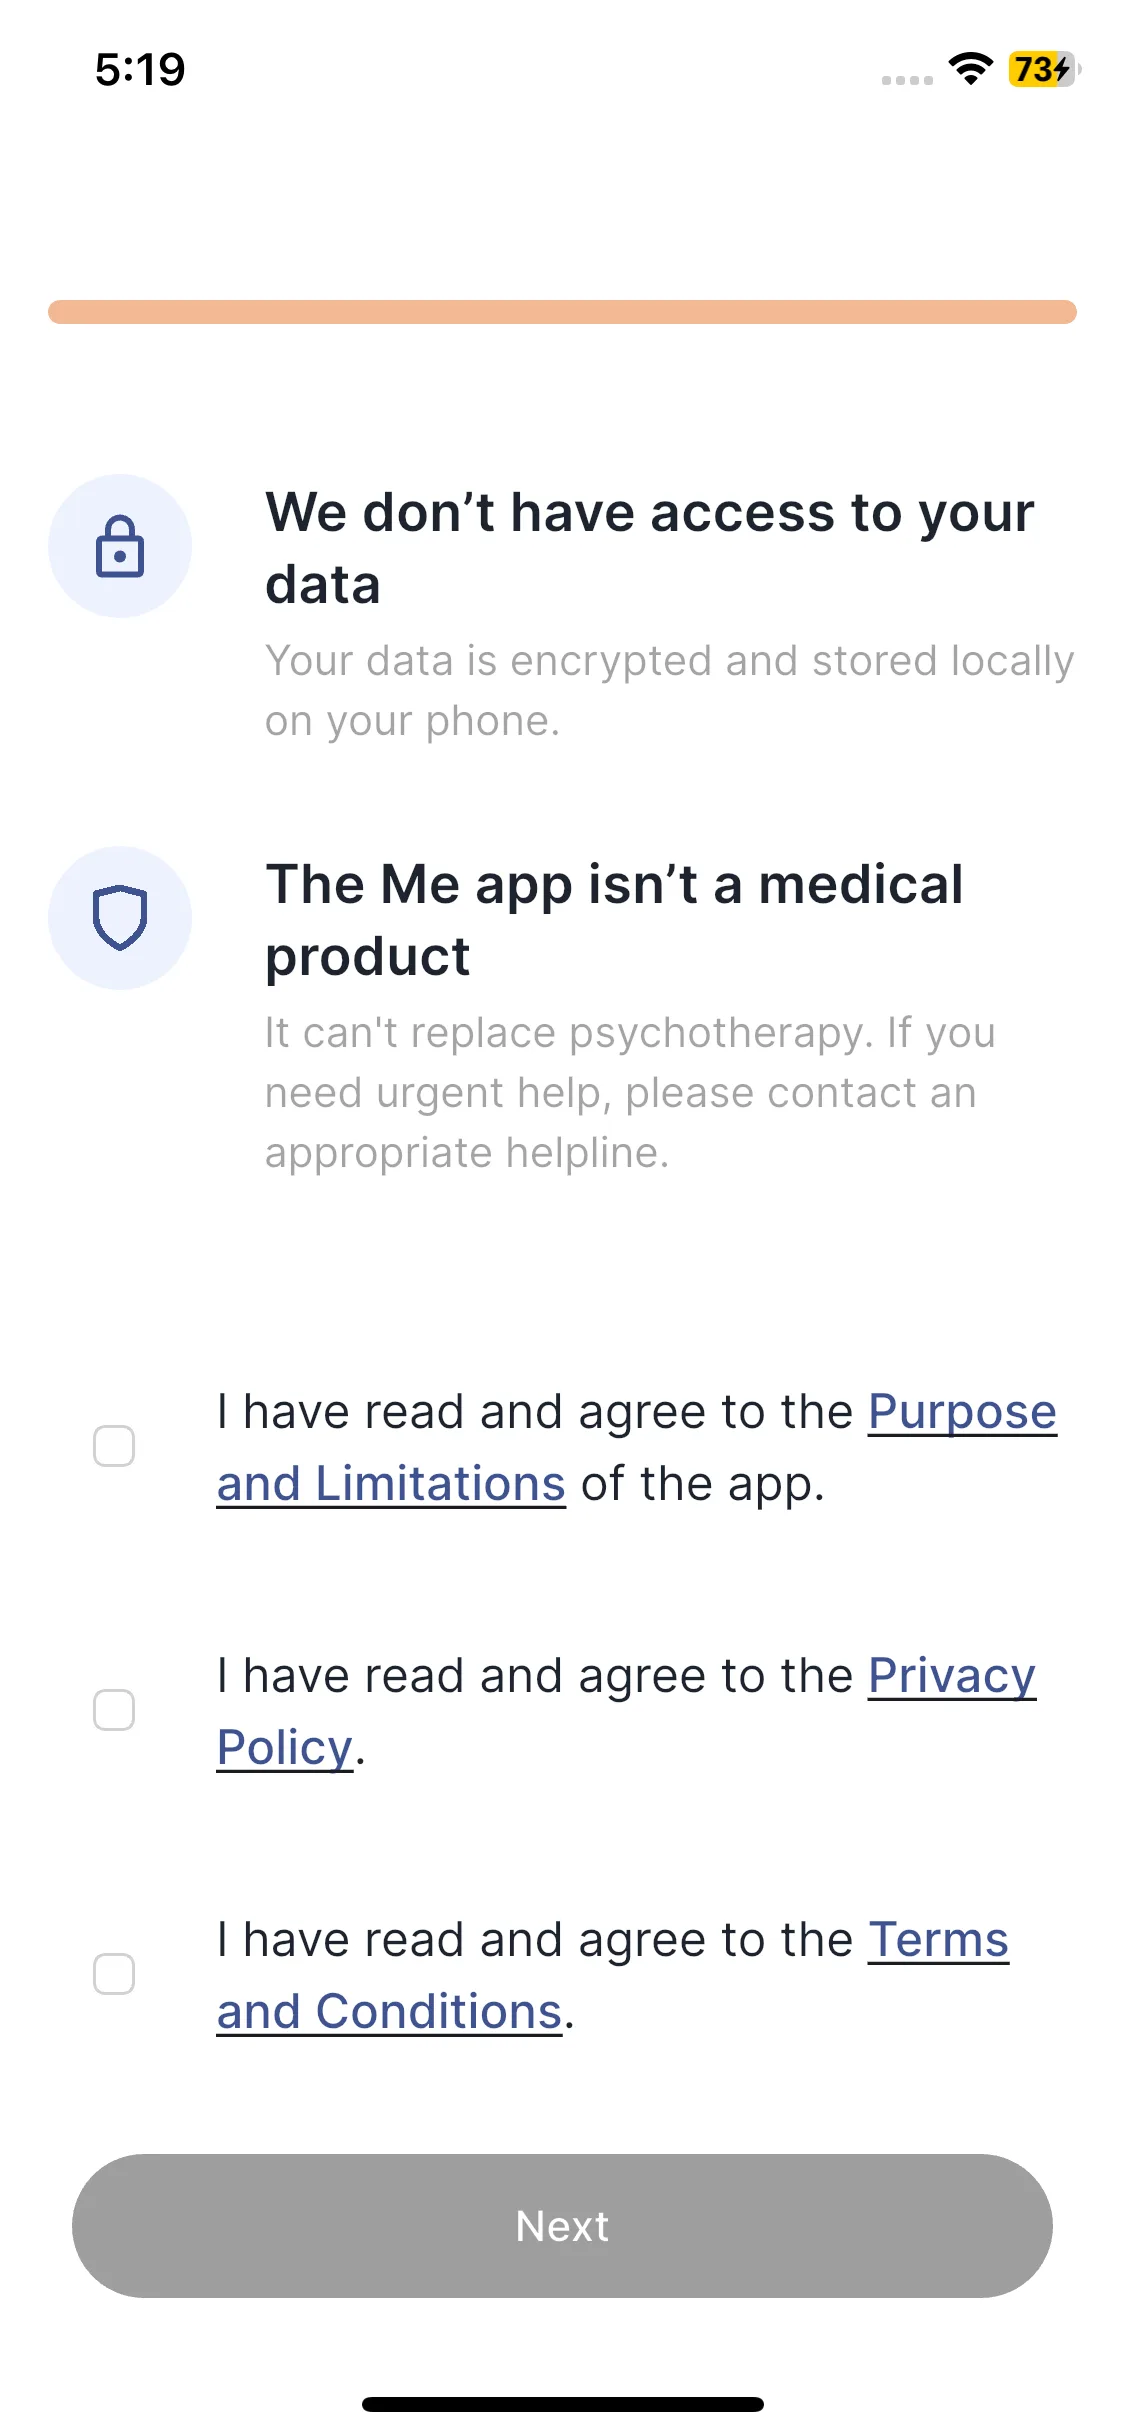Tap the psychotherapy helpline disclaimer text
The height and width of the screenshot is (2436, 1125).
click(630, 1092)
